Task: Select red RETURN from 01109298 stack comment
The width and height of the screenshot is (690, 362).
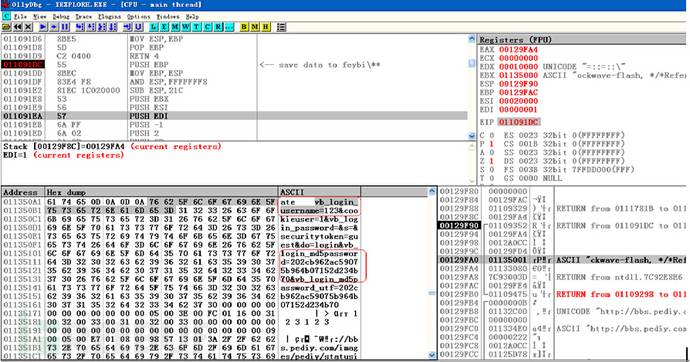Action: pyautogui.click(x=620, y=294)
